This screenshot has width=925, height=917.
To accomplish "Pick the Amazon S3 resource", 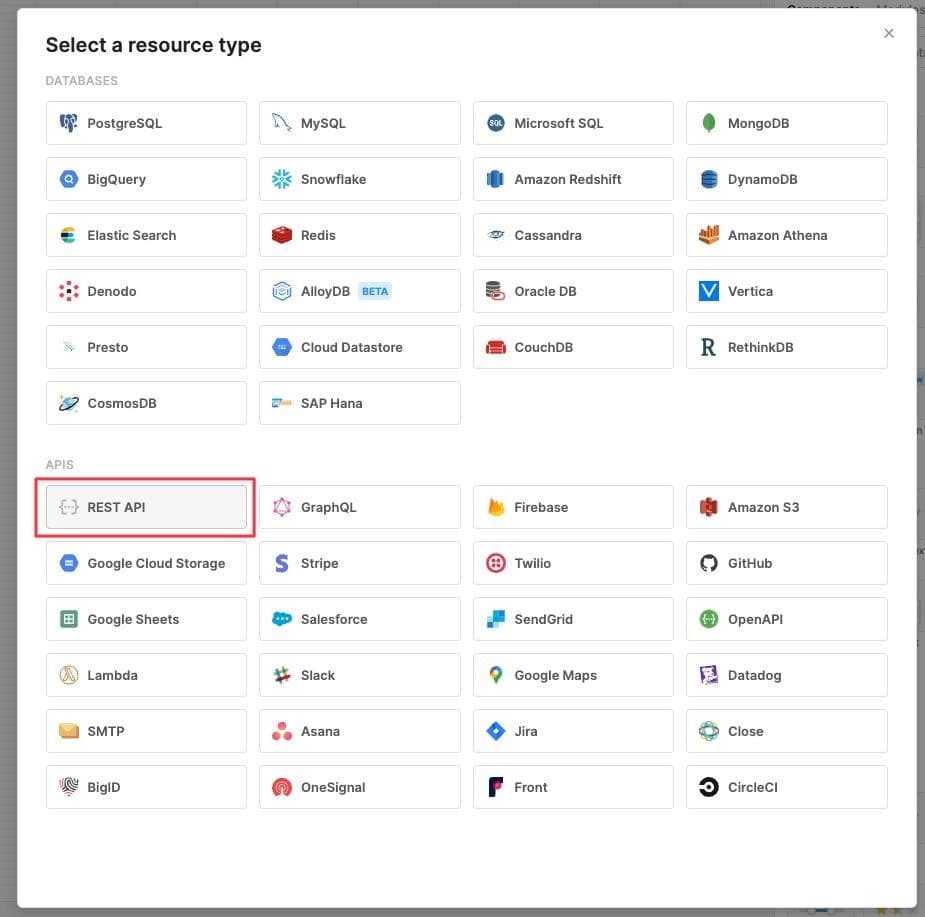I will pos(787,507).
